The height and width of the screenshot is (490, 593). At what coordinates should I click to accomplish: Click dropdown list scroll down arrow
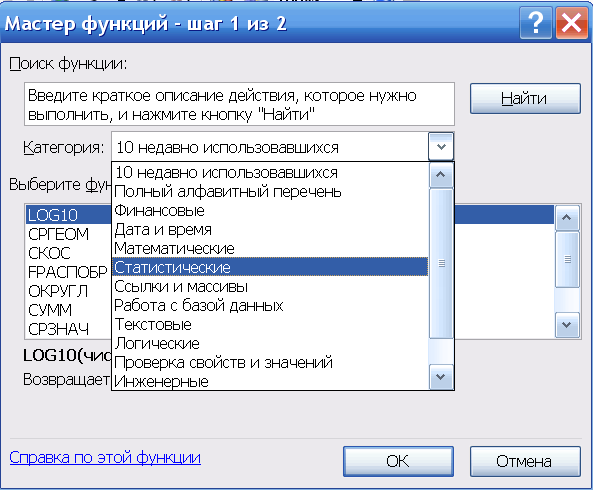441,377
